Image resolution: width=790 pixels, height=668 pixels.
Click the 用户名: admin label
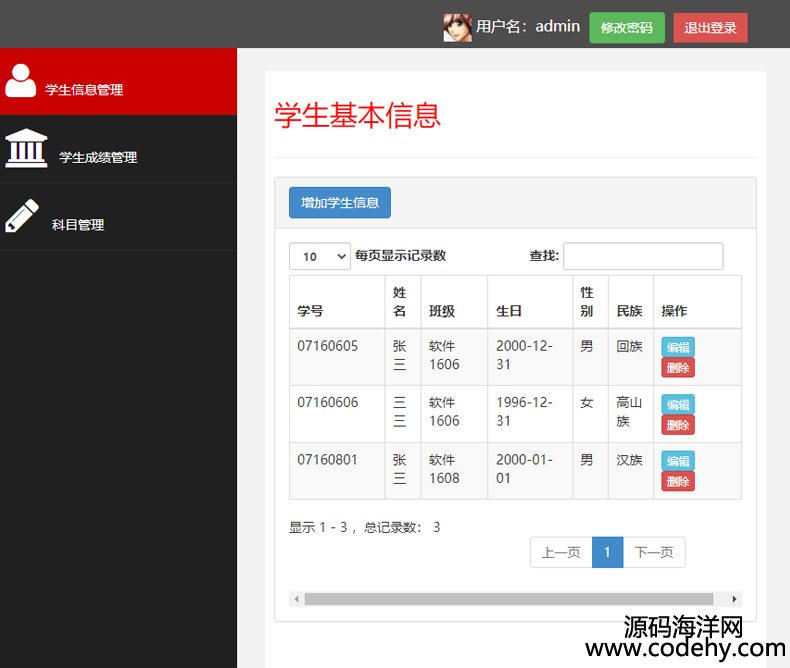pyautogui.click(x=528, y=26)
